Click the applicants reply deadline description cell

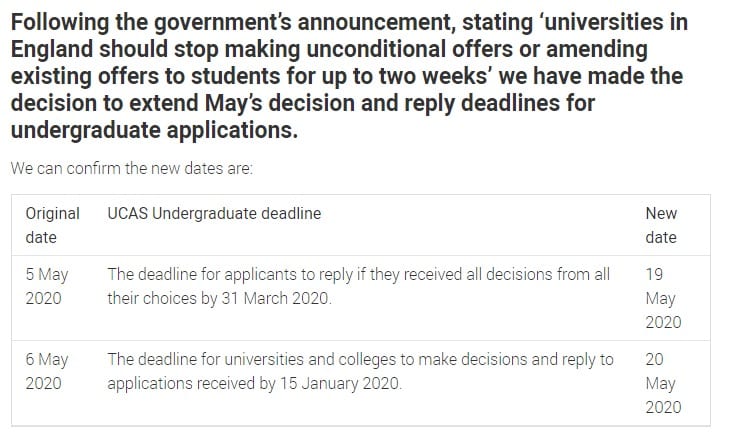coord(359,286)
